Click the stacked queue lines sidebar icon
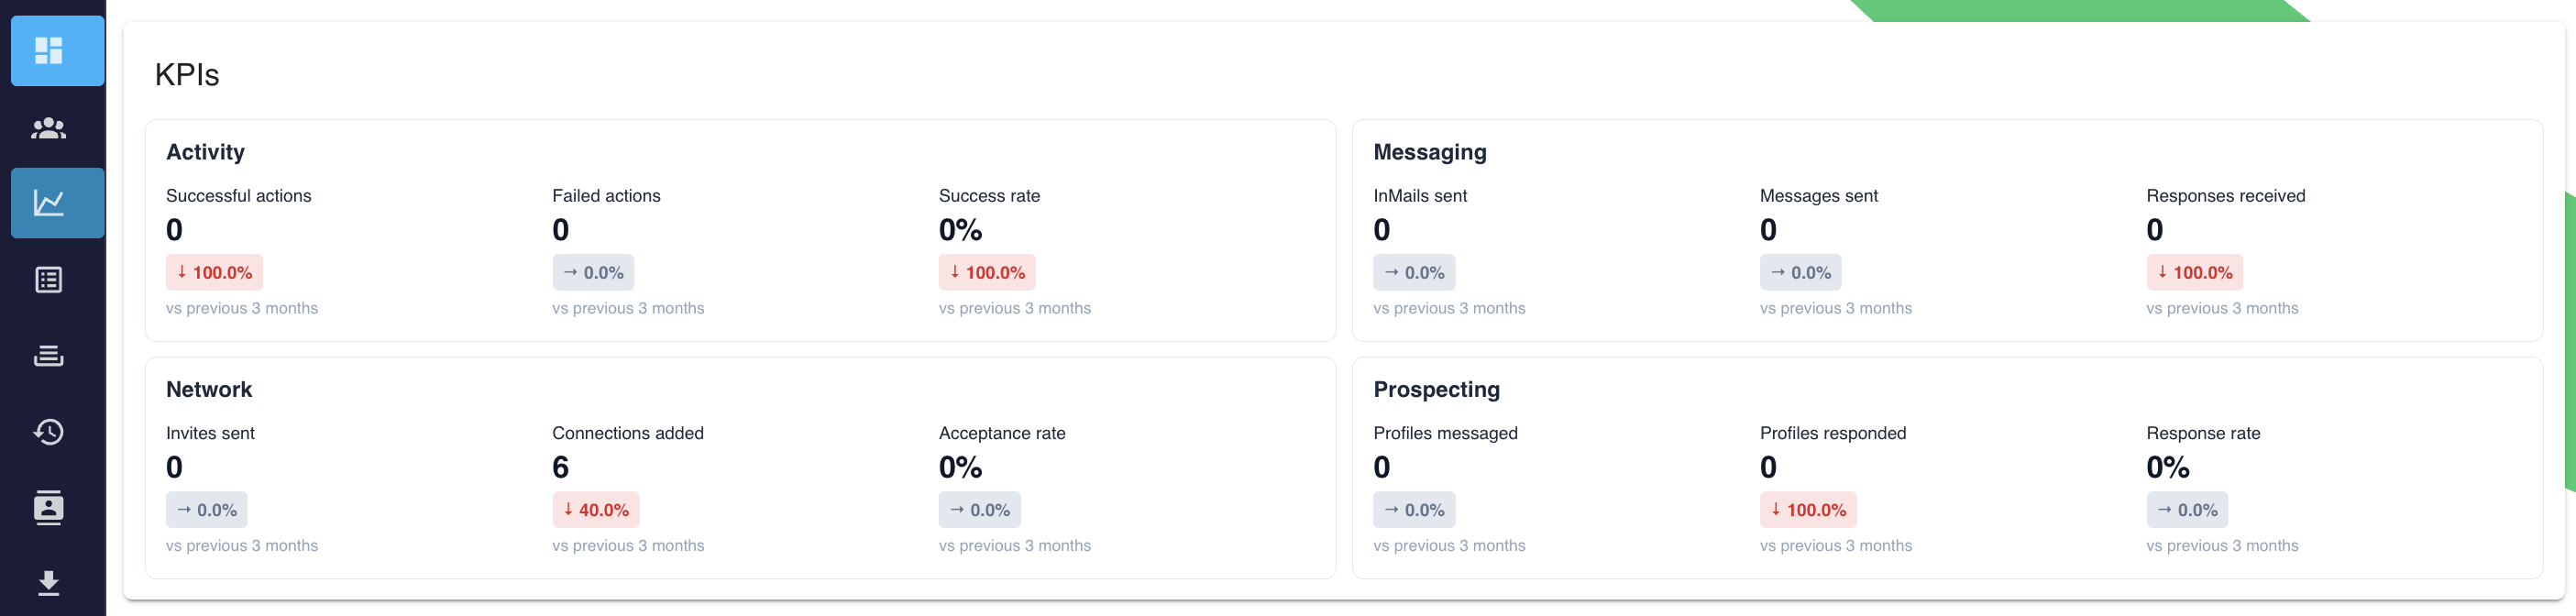Image resolution: width=2576 pixels, height=616 pixels. click(48, 356)
